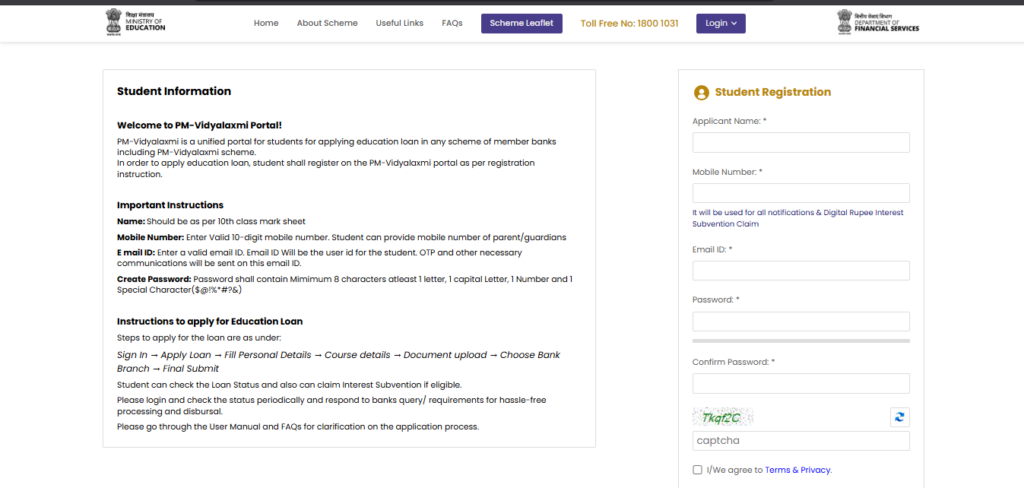Click the captcha text input box

point(800,441)
